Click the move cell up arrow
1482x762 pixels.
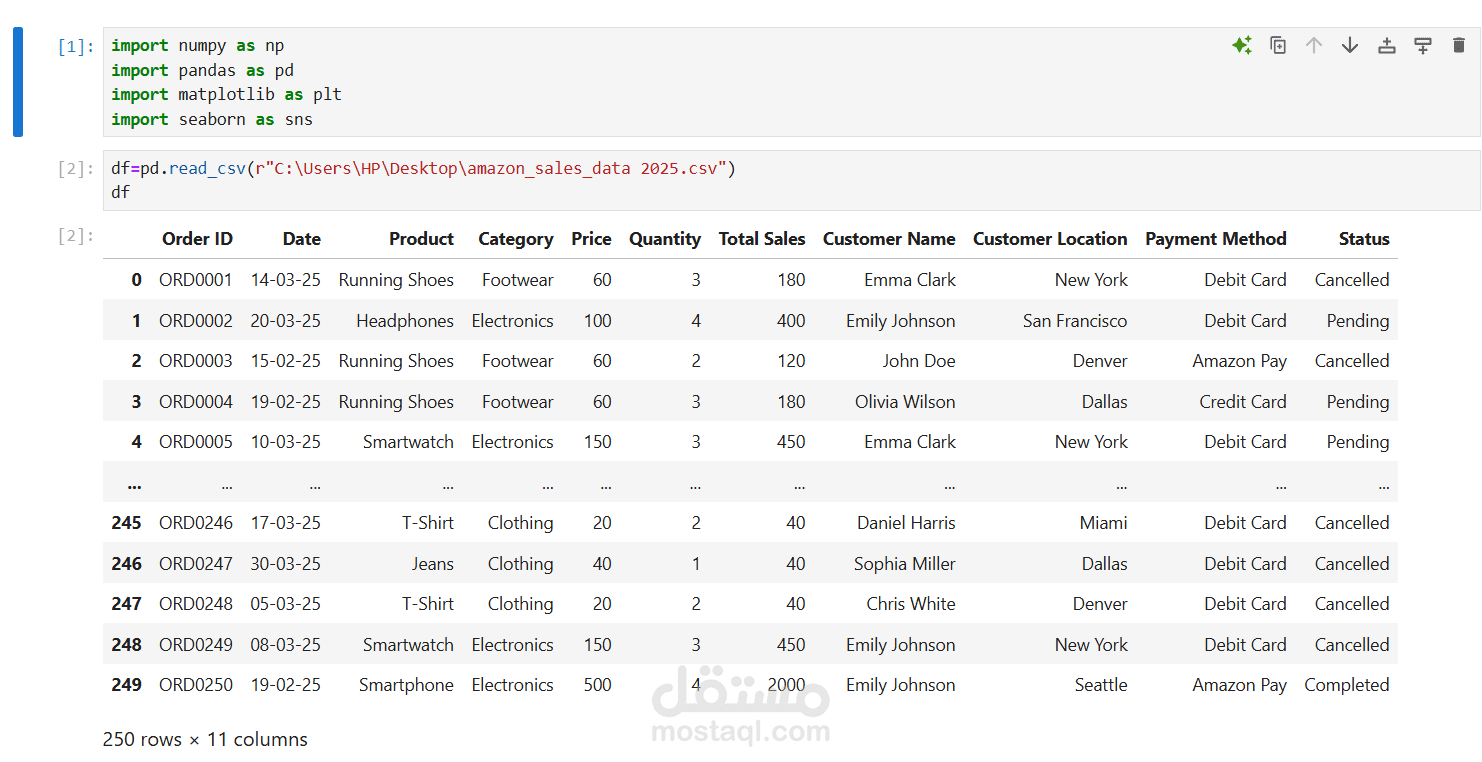click(x=1314, y=45)
